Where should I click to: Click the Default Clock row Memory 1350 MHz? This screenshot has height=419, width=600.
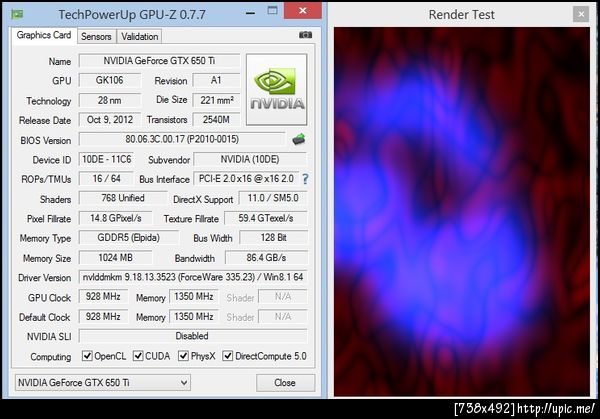click(x=194, y=316)
